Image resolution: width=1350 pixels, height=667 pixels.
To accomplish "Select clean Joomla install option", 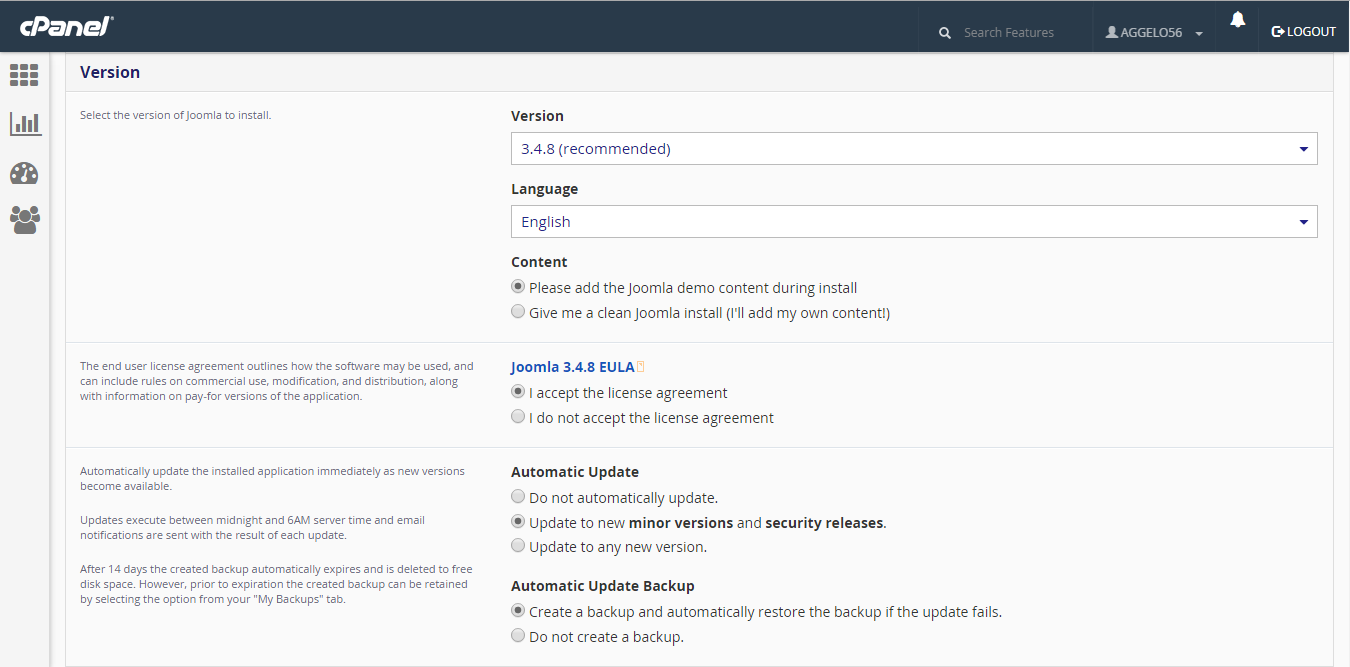I will click(x=518, y=312).
